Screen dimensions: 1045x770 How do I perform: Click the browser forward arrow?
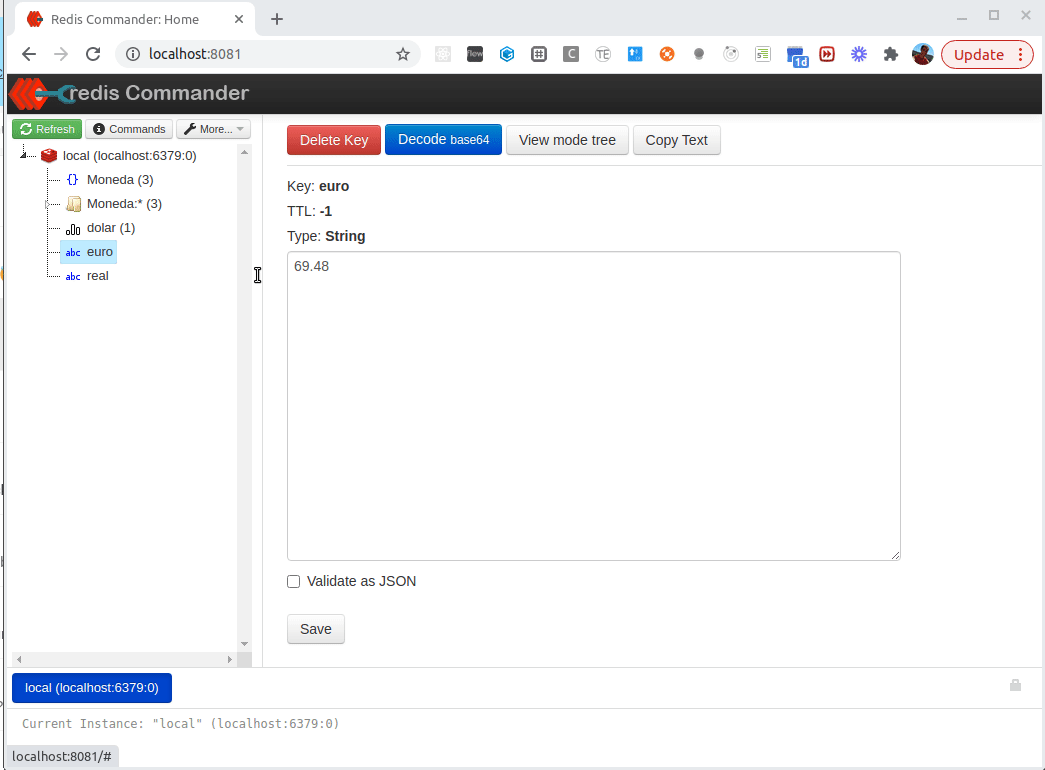point(61,54)
